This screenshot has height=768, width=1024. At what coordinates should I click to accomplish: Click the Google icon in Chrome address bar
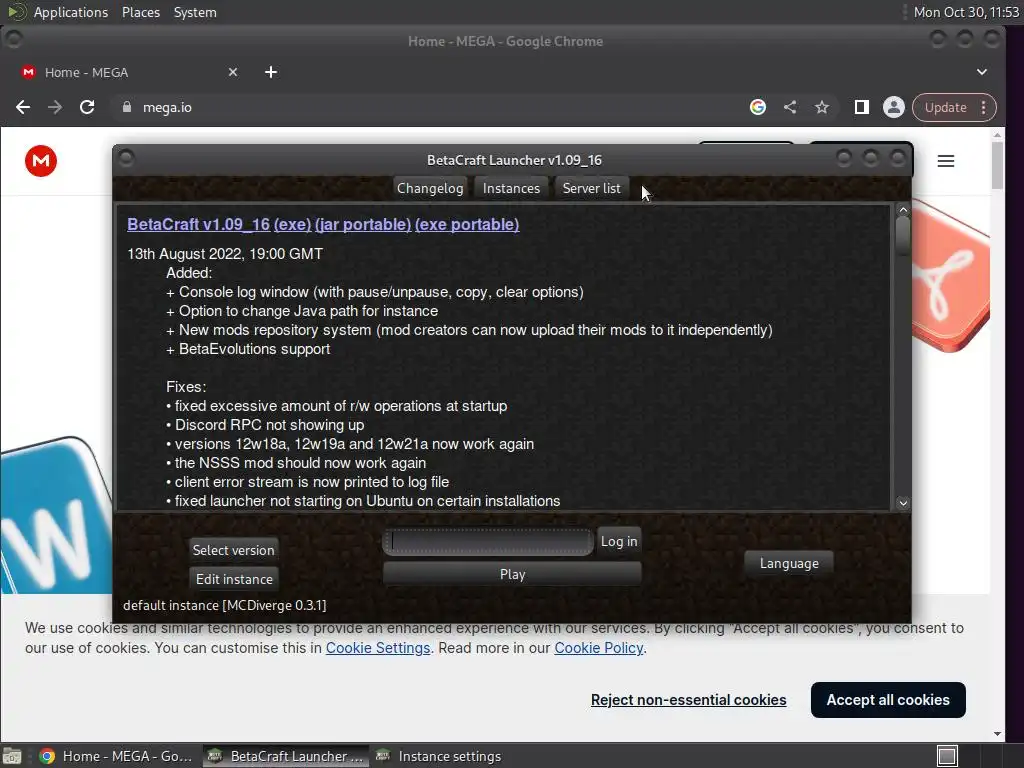coord(758,107)
